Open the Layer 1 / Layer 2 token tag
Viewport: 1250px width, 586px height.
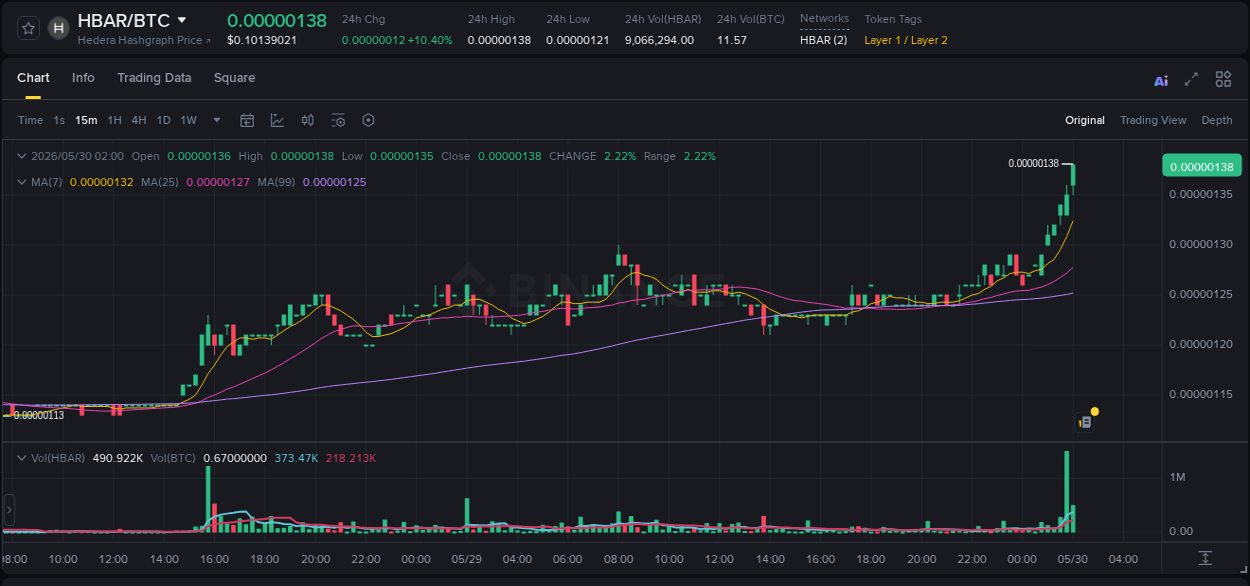click(906, 40)
